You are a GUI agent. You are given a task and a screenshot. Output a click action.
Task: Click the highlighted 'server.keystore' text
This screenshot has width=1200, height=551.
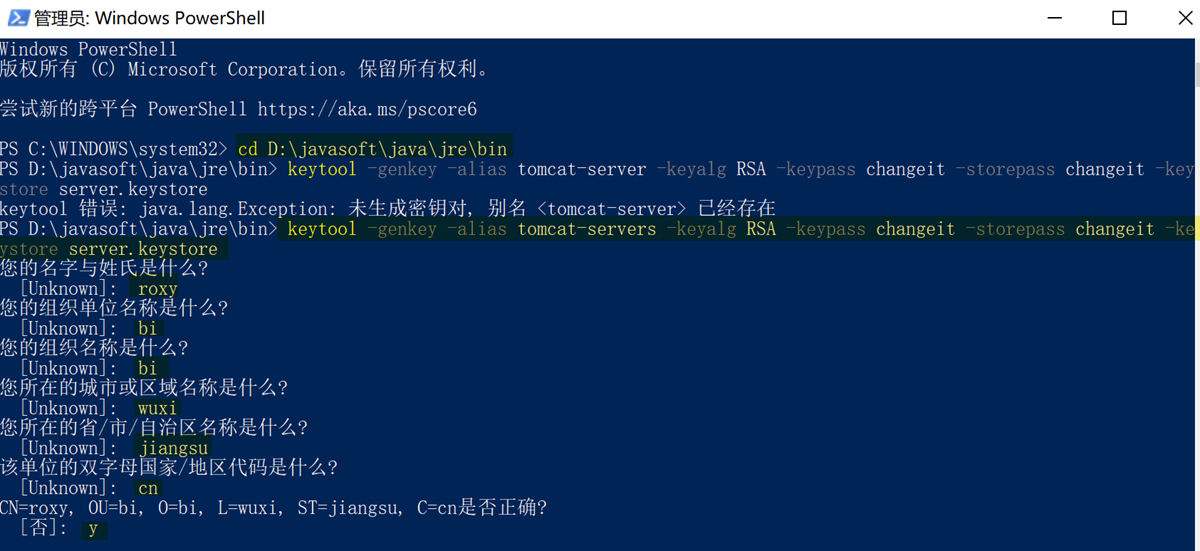pyautogui.click(x=142, y=249)
